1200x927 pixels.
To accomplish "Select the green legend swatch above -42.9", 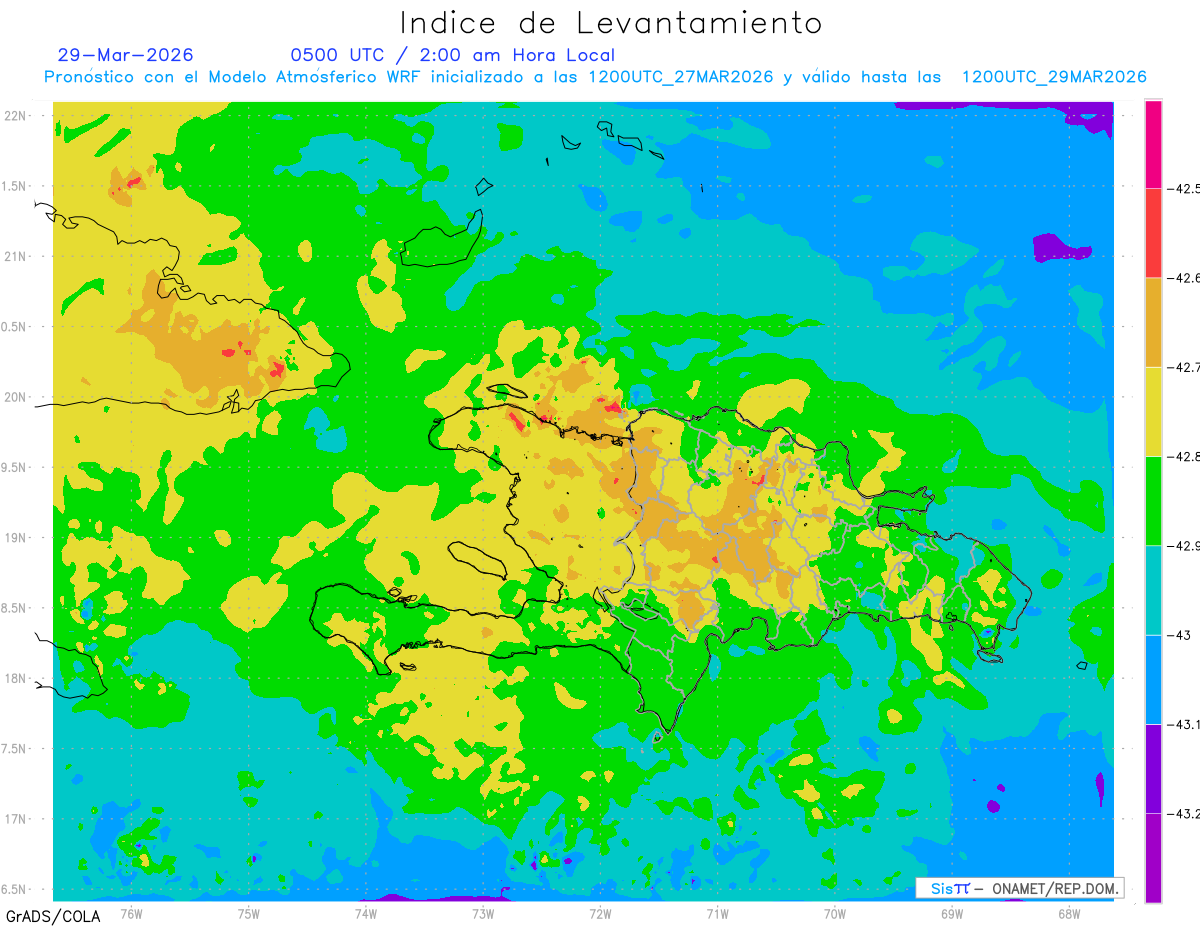I will coord(1153,500).
